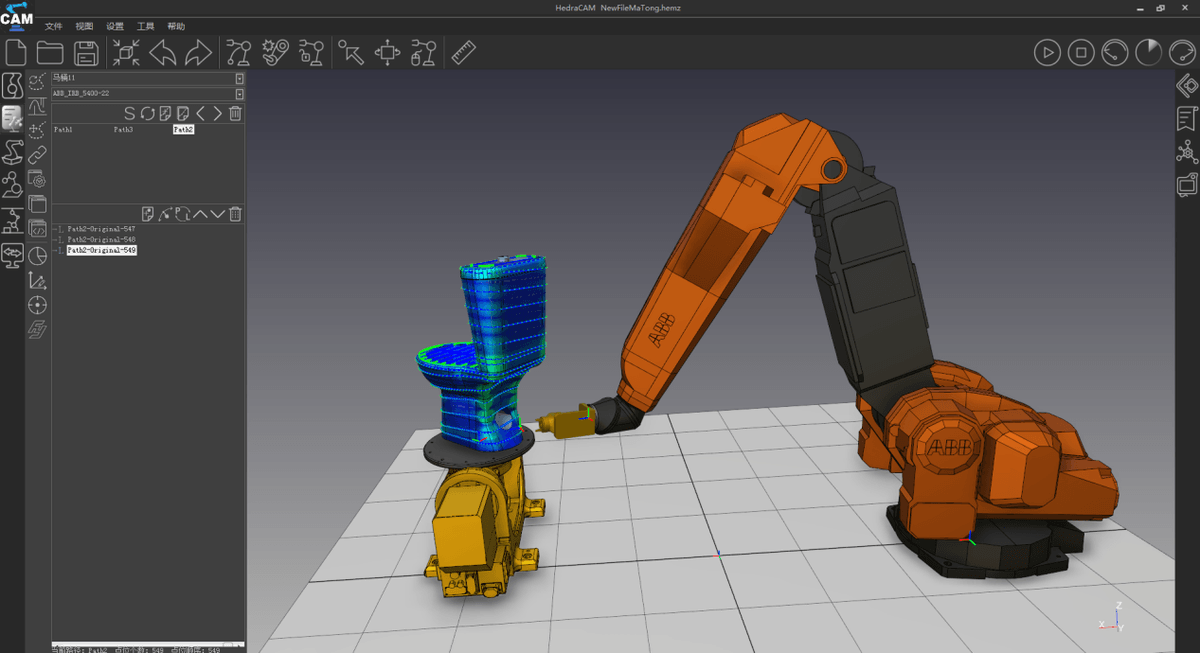Move to next path with right chevron
This screenshot has width=1200, height=653.
tap(217, 114)
